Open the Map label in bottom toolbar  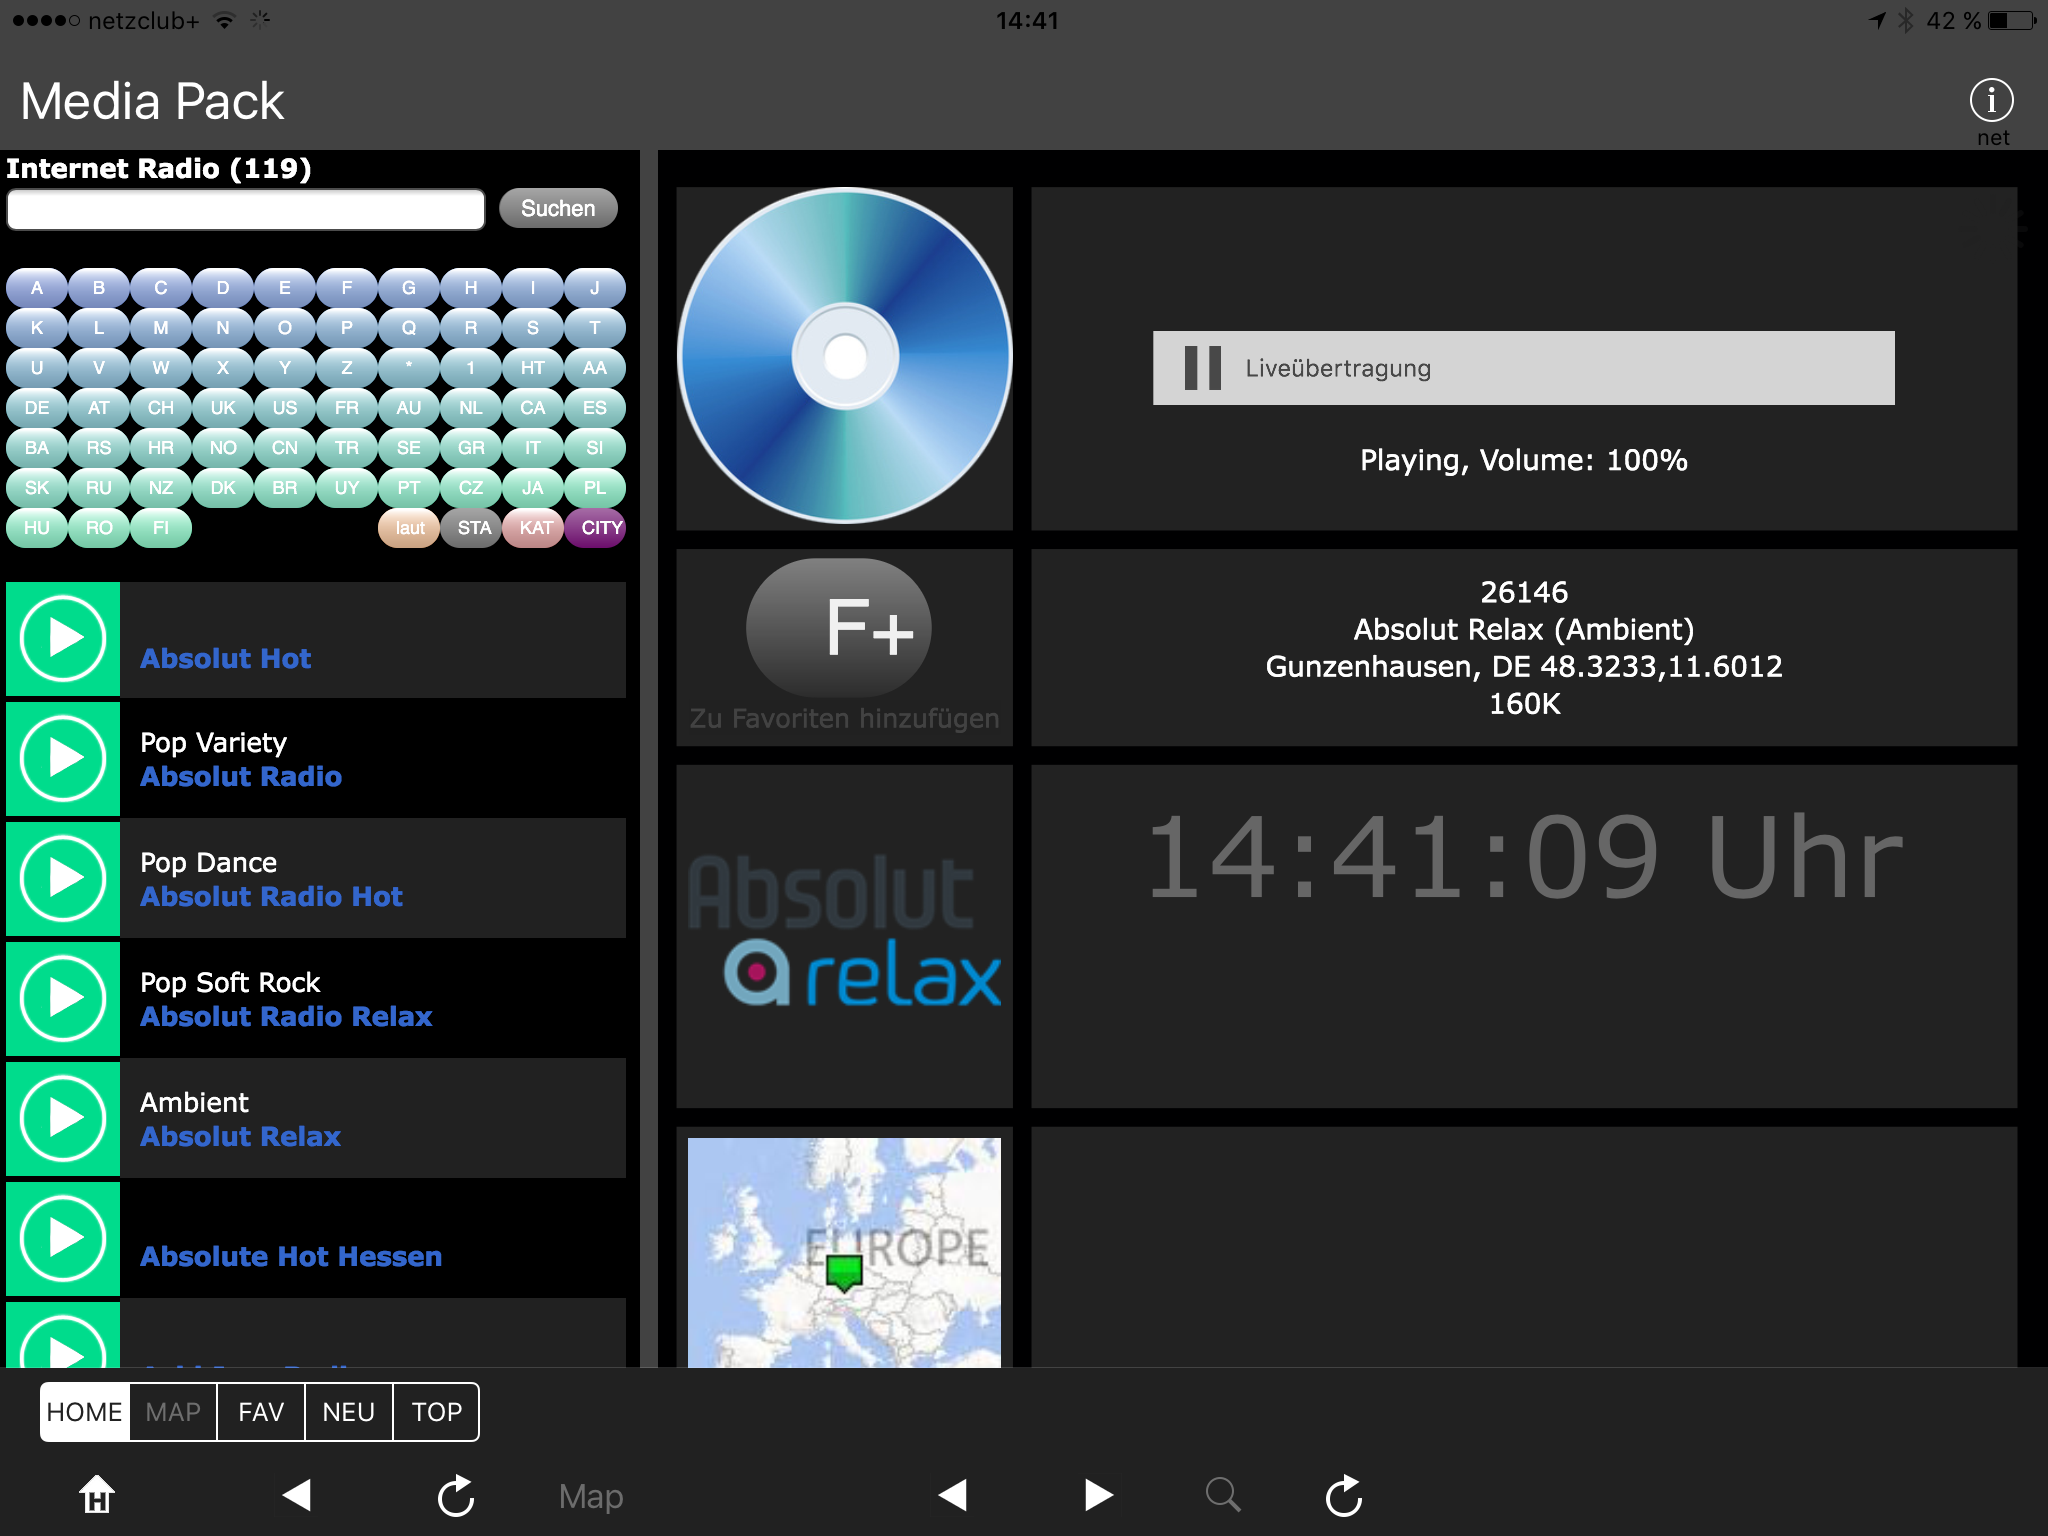[591, 1496]
